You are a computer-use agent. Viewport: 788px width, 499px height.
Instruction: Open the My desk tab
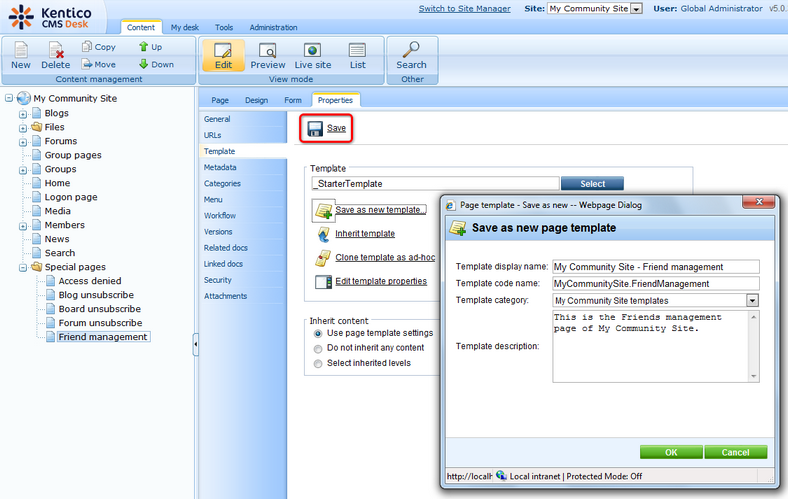coord(184,27)
